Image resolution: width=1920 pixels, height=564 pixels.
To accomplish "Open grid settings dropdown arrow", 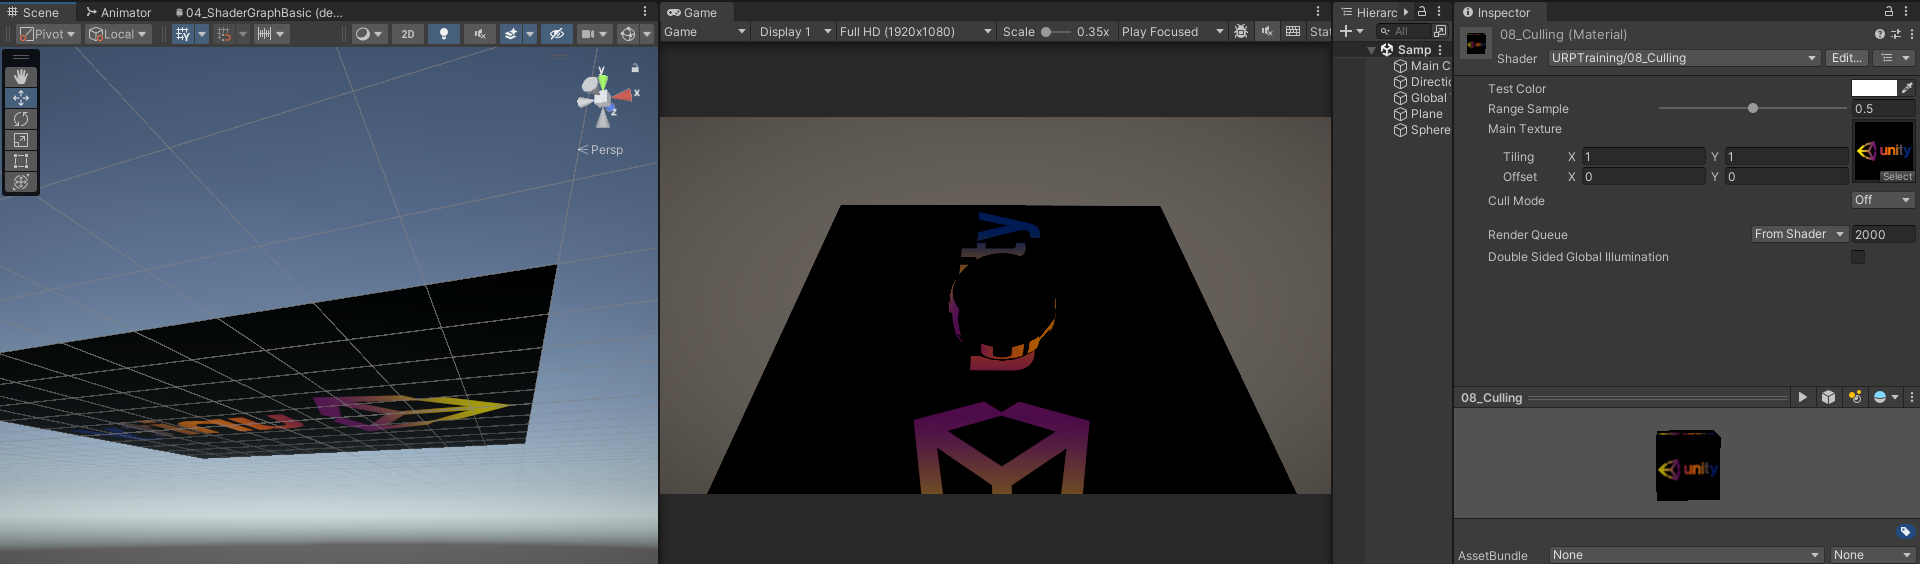I will 202,34.
